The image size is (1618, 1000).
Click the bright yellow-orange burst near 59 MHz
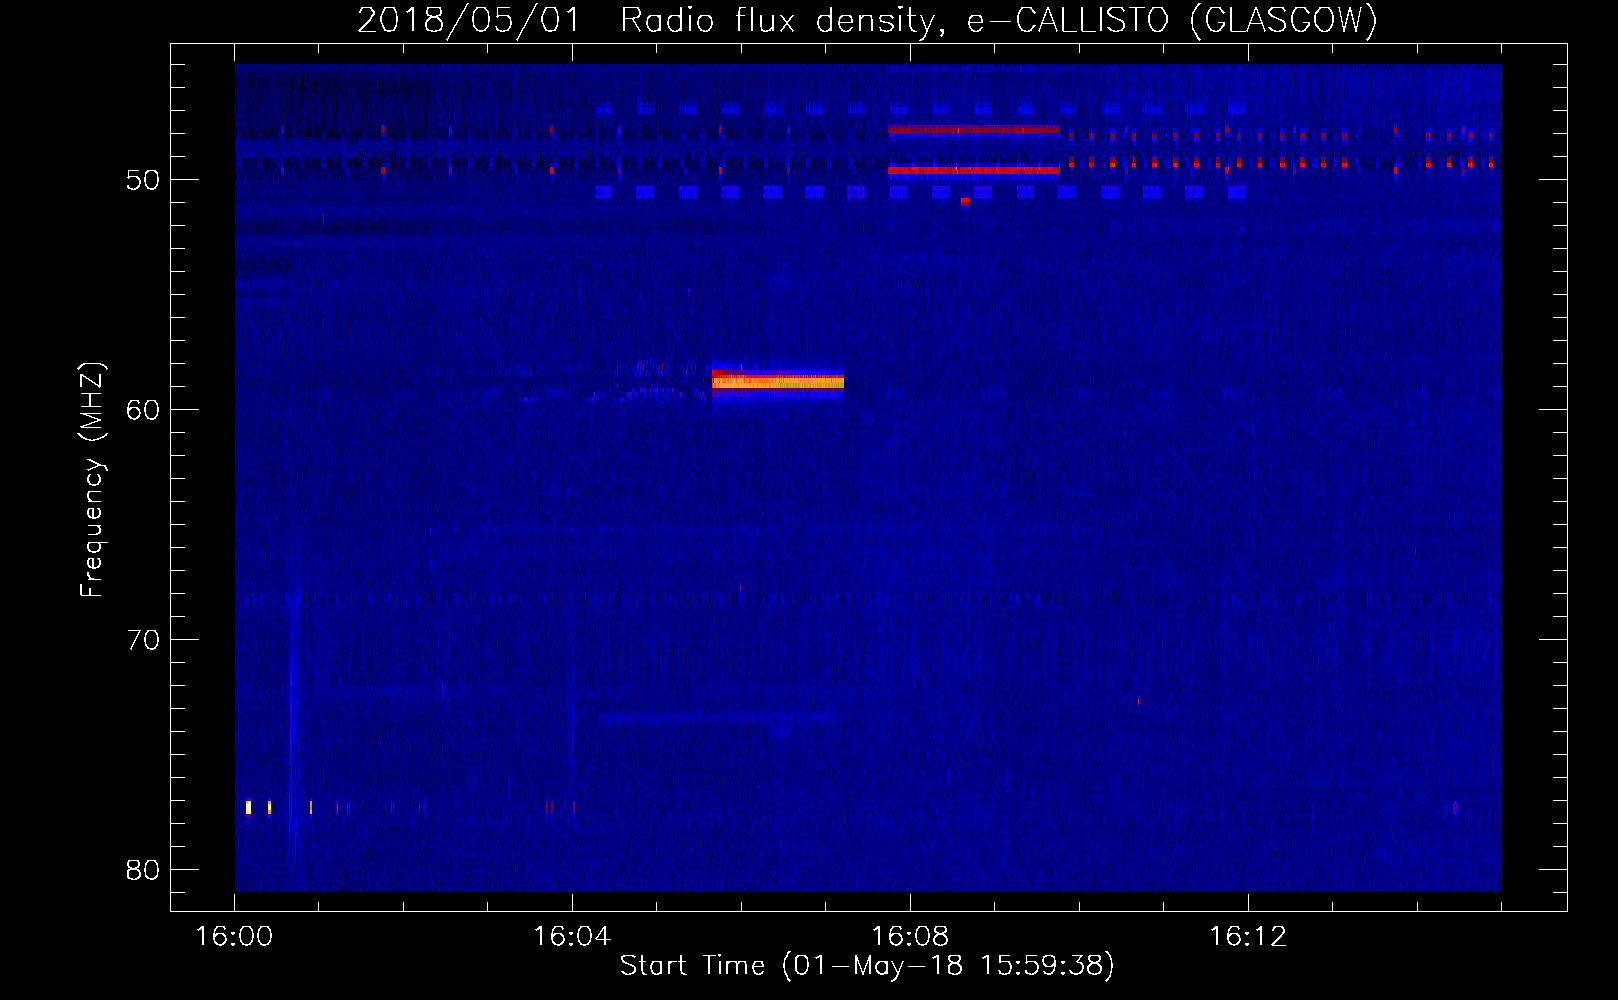pyautogui.click(x=778, y=381)
